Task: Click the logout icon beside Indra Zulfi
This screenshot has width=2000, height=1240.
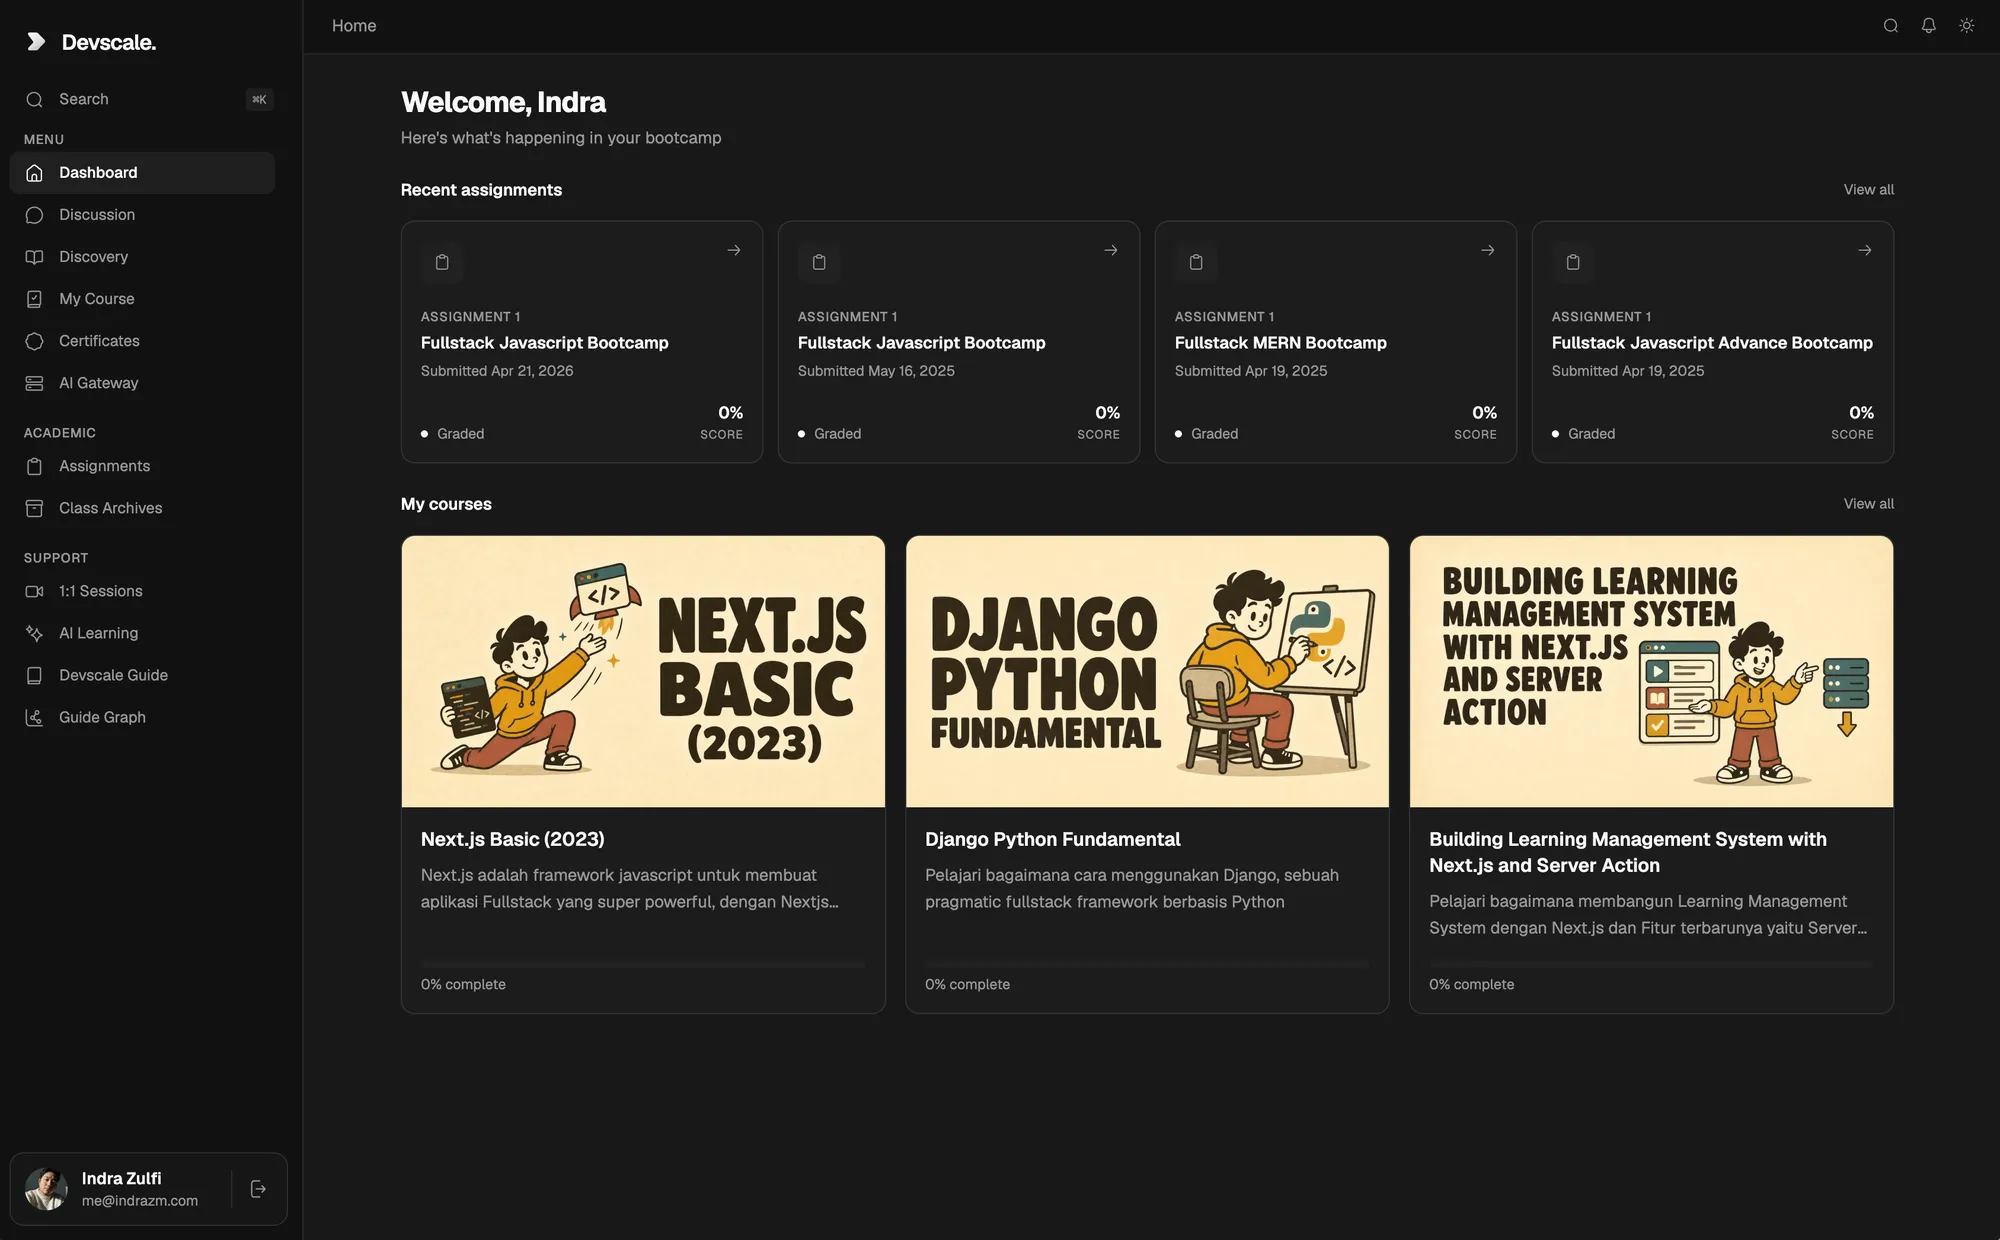Action: (x=258, y=1189)
